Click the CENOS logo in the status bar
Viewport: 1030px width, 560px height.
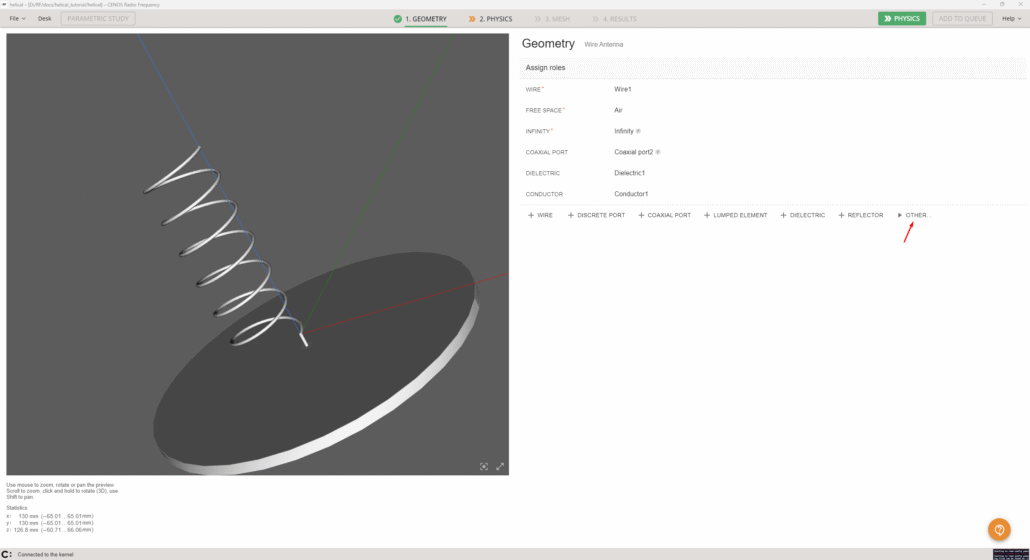click(7, 554)
